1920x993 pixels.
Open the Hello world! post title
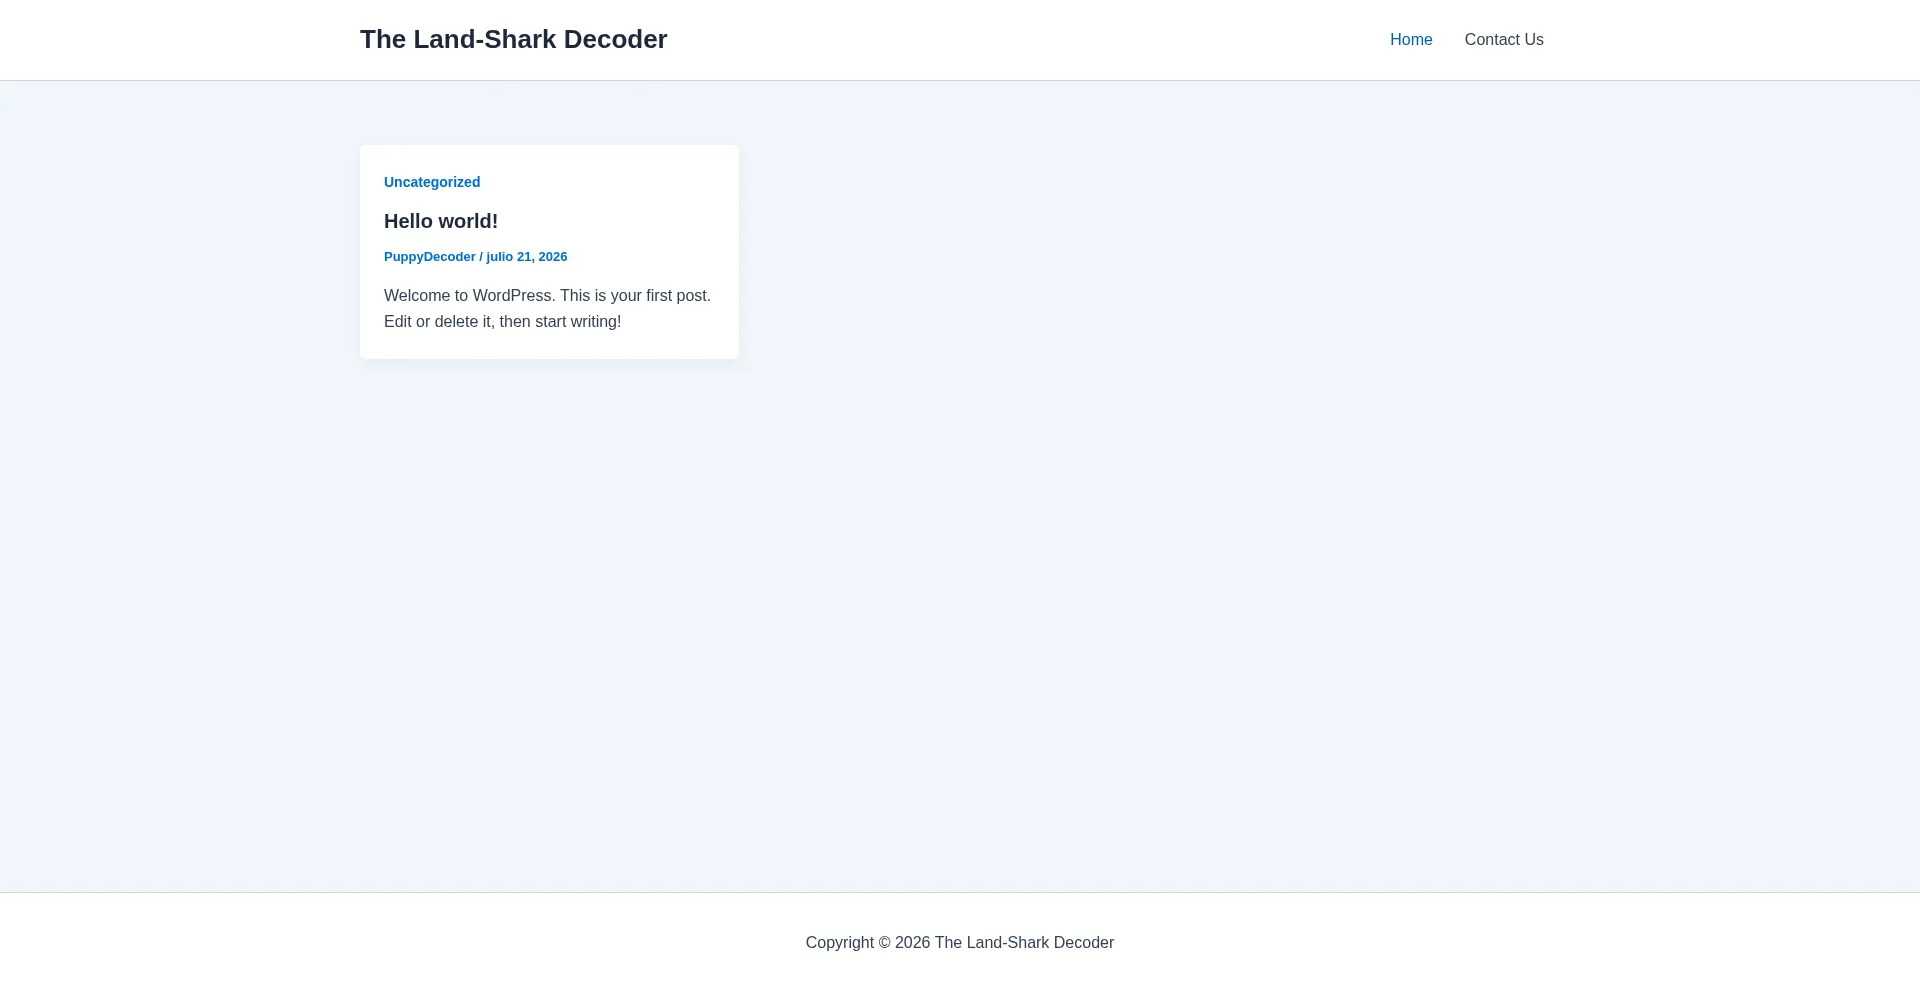441,221
